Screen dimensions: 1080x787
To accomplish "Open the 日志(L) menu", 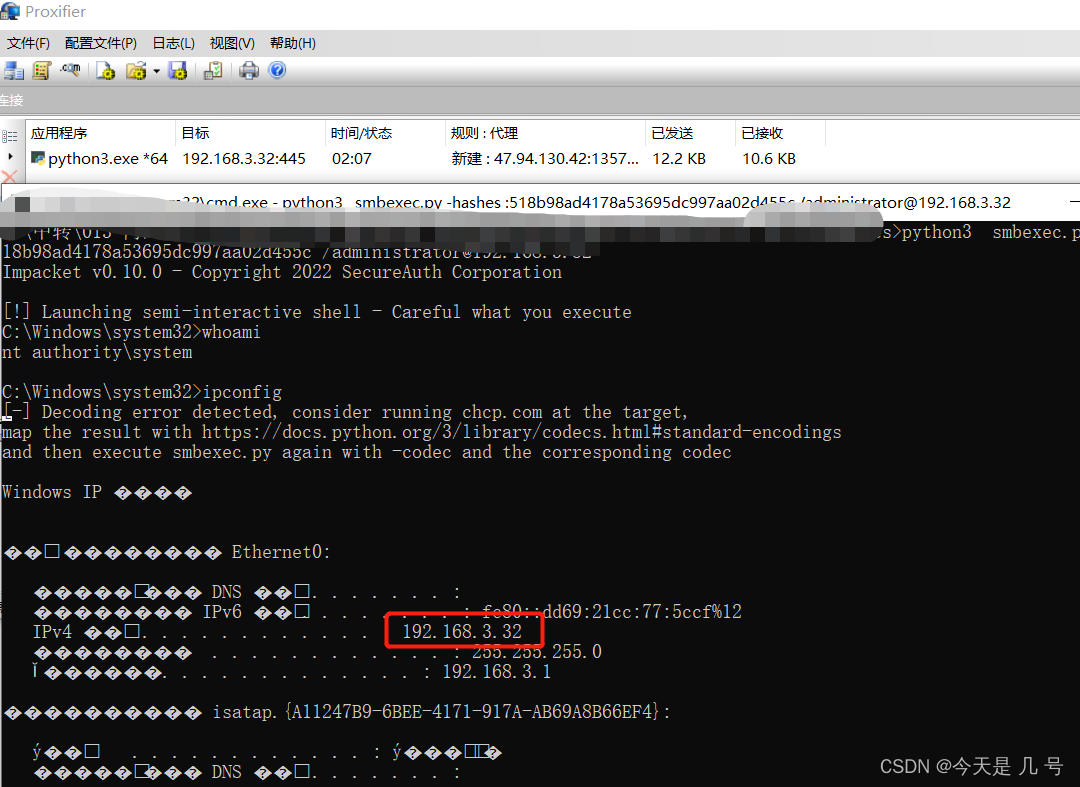I will [x=173, y=43].
